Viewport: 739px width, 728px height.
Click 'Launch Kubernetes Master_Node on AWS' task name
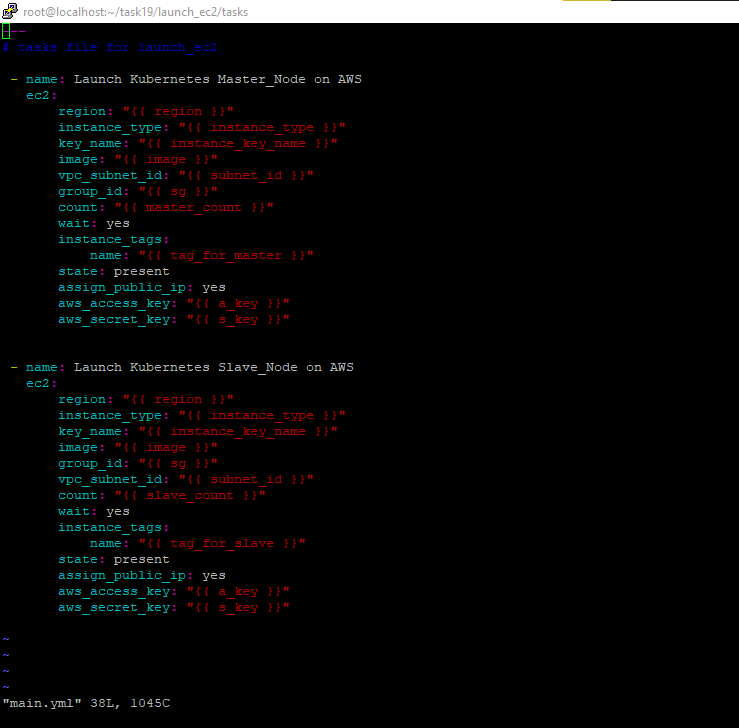point(218,79)
